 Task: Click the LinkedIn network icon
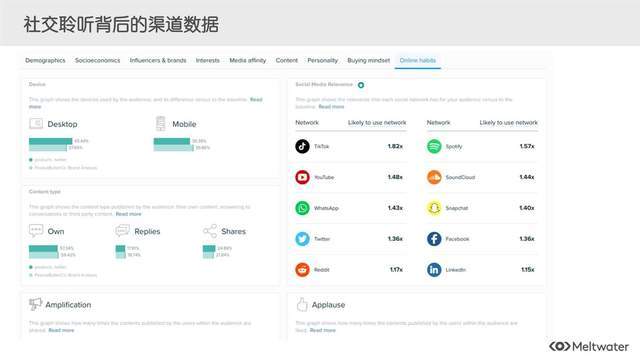tap(434, 270)
